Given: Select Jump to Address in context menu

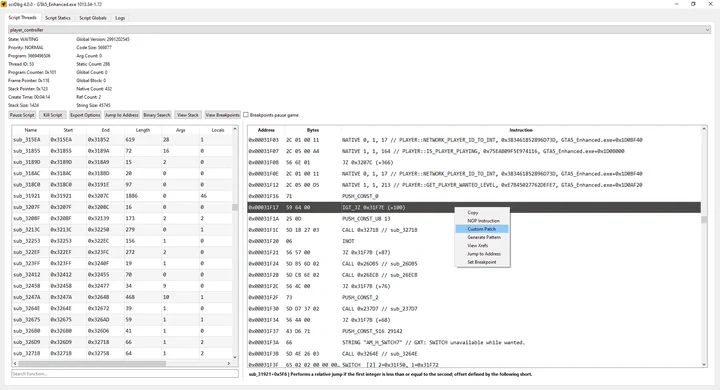Looking at the screenshot, I should [482, 254].
